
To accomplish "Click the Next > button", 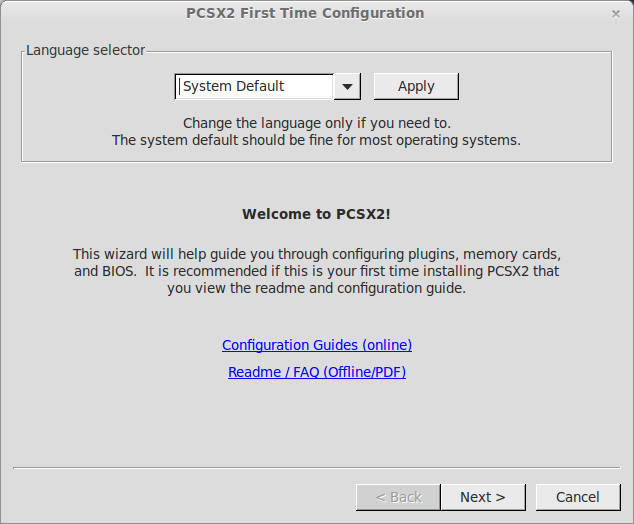I will pos(482,497).
